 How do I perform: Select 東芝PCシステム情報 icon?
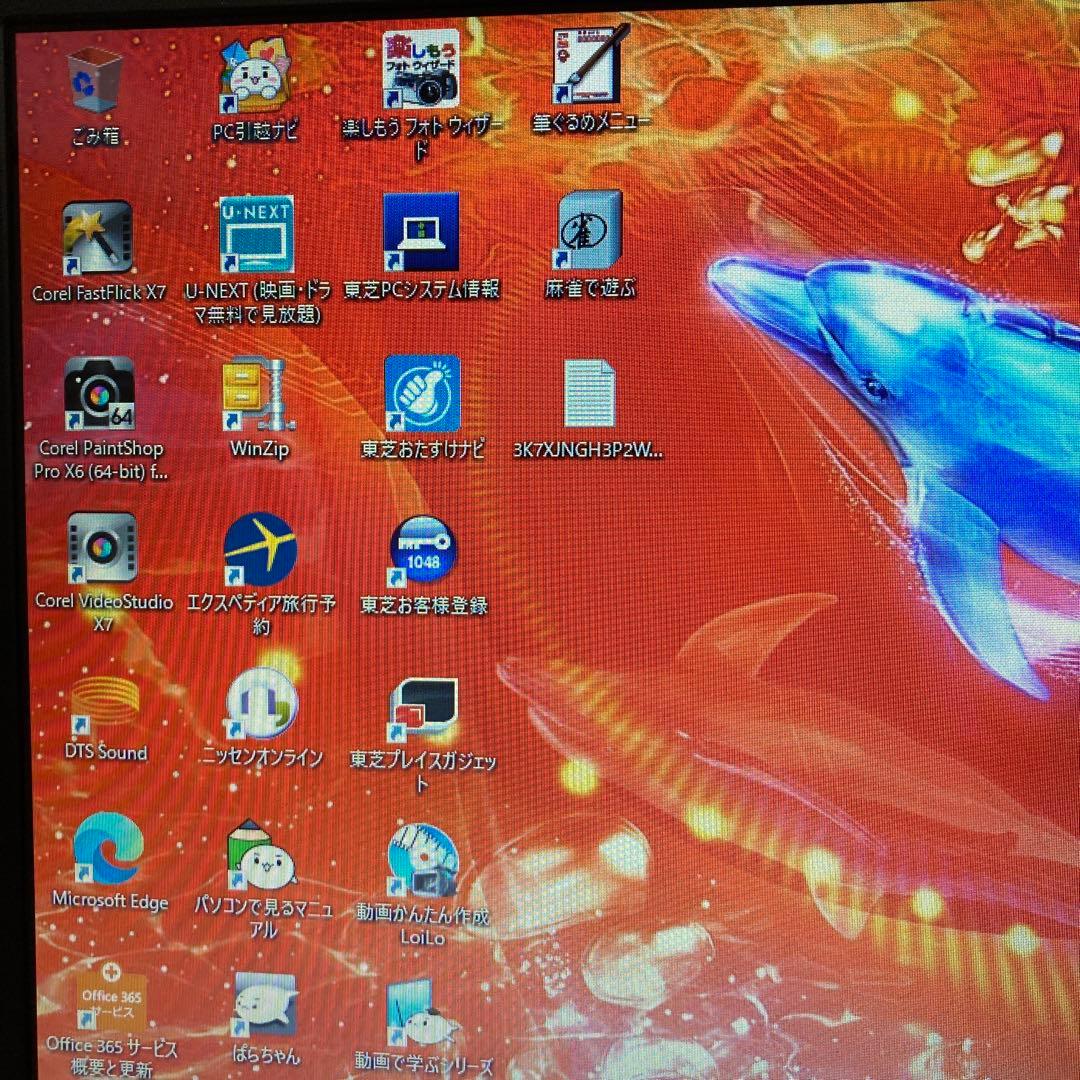(421, 231)
